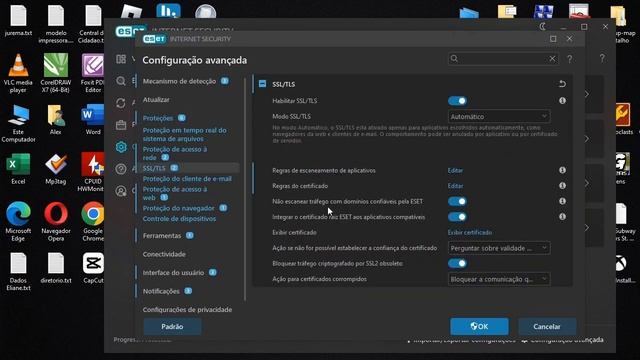The height and width of the screenshot is (360, 640).
Task: Click the ESET sidebar computer scan magnifier icon
Action: pos(121,81)
